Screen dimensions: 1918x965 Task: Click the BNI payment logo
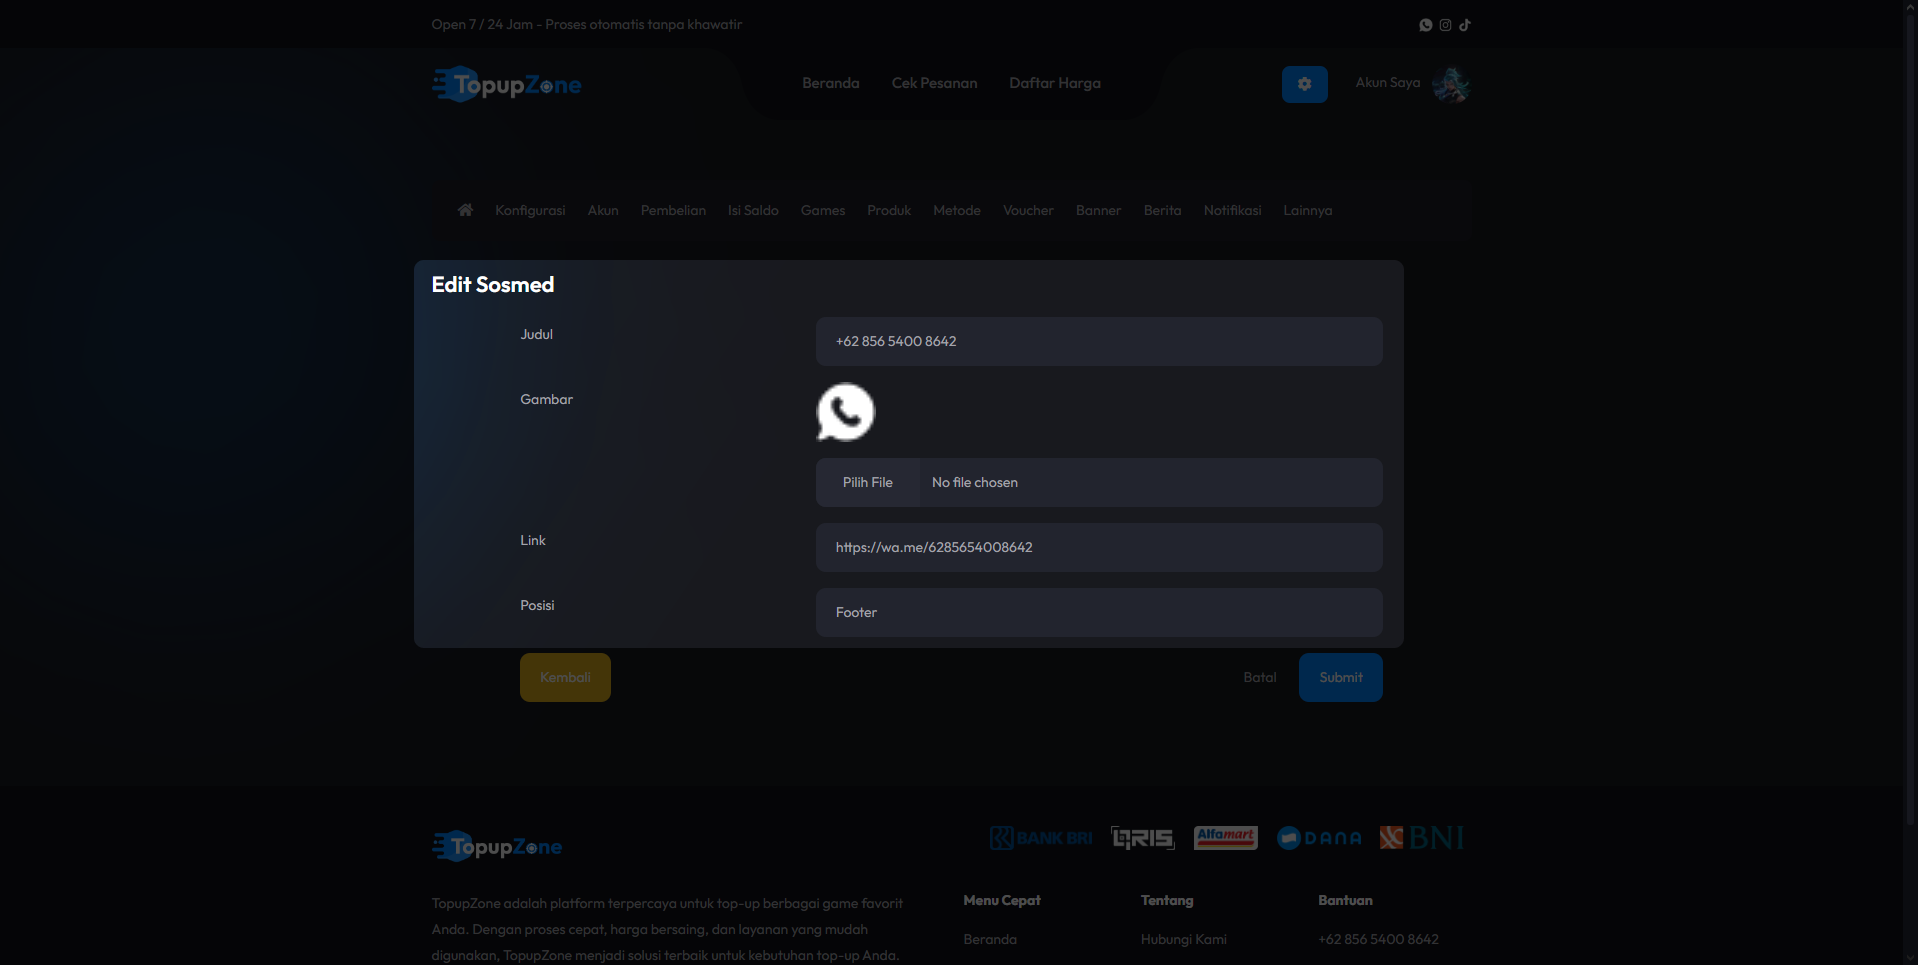pos(1422,838)
